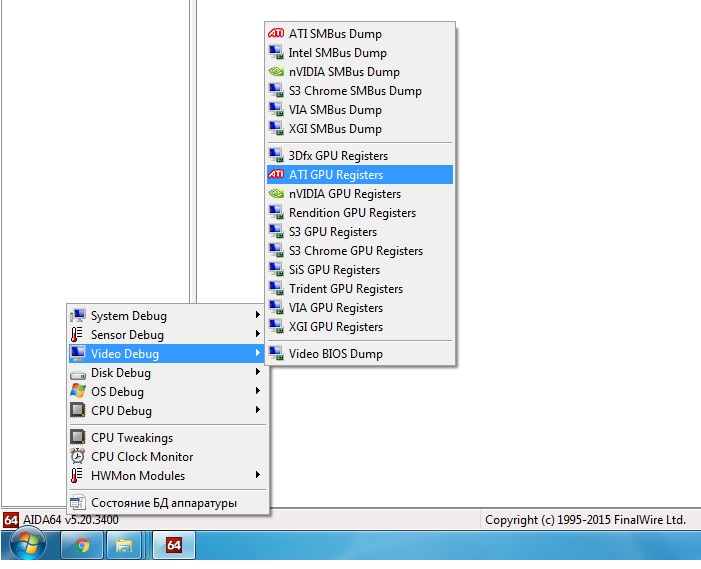This screenshot has width=701, height=569.
Task: Select the Intel SMBus Dump entry
Action: [360, 53]
